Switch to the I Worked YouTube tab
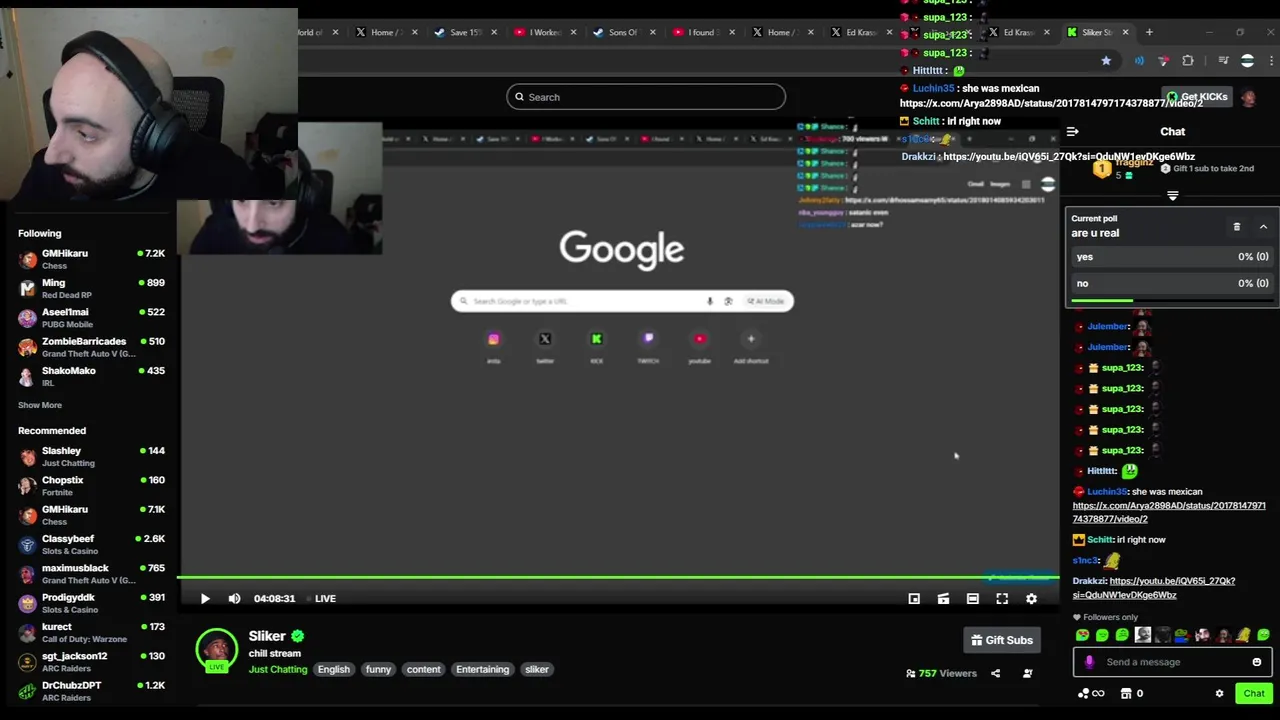The image size is (1280, 720). [x=543, y=32]
